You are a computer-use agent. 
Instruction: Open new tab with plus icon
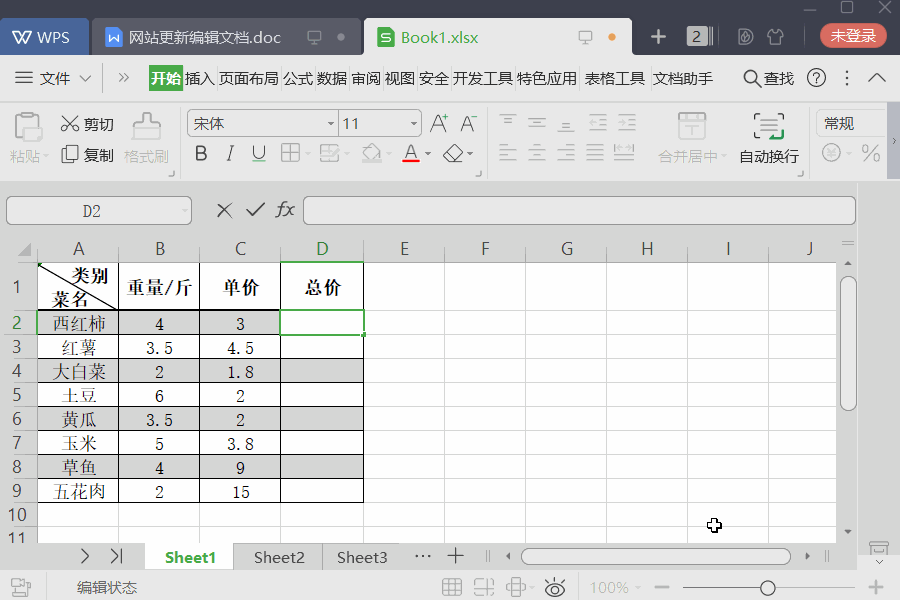[x=658, y=37]
